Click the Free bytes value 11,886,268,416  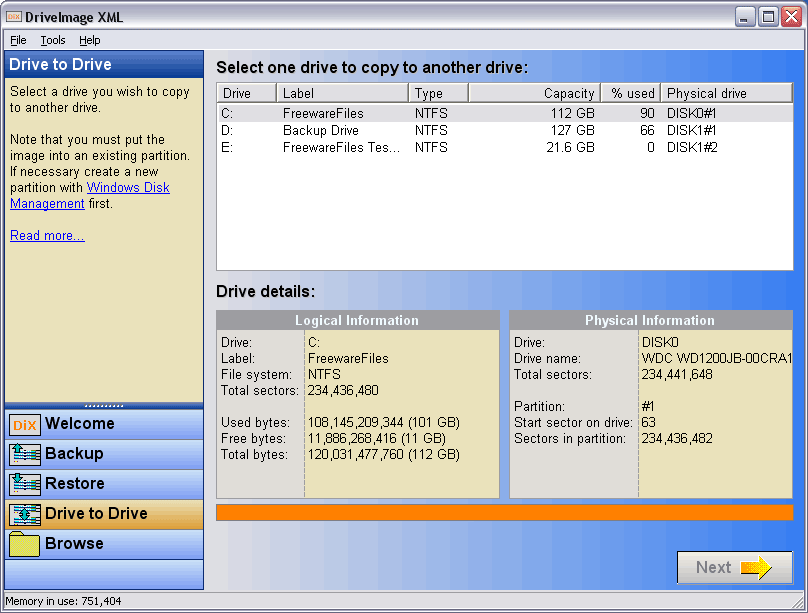[377, 438]
